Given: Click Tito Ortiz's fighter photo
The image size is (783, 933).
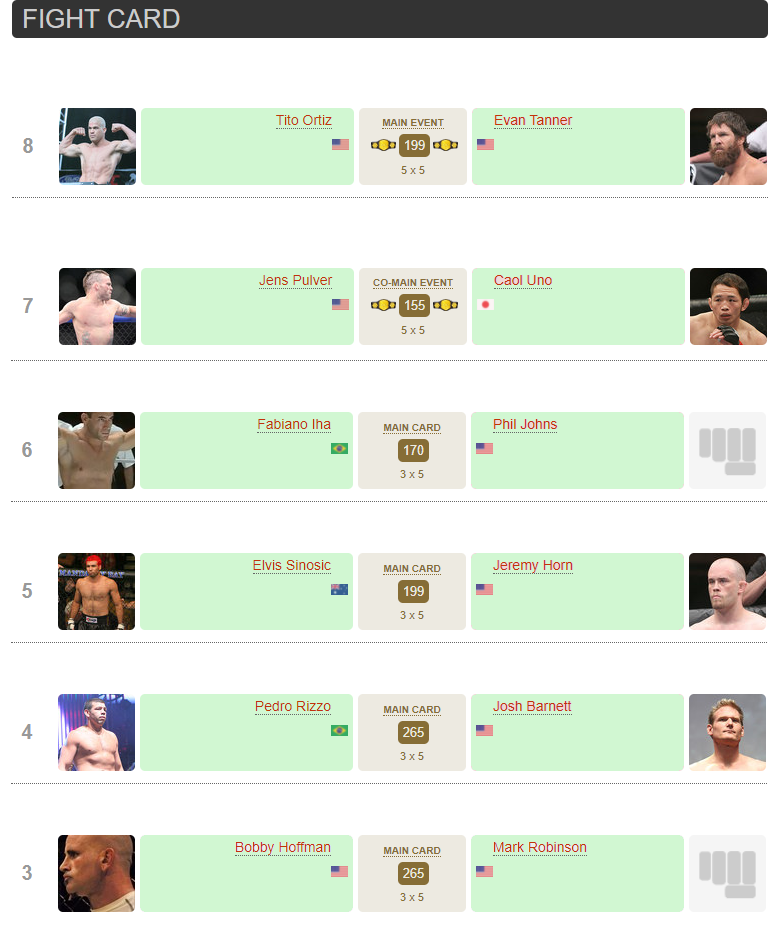Looking at the screenshot, I should 97,146.
